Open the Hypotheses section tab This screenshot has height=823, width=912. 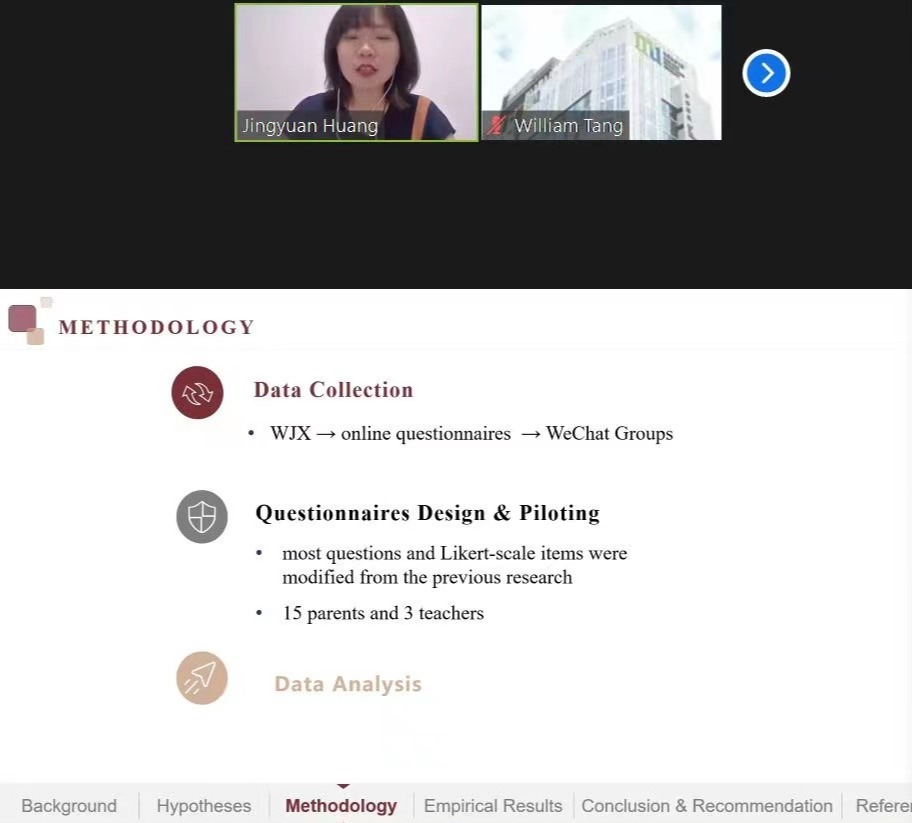(x=204, y=806)
